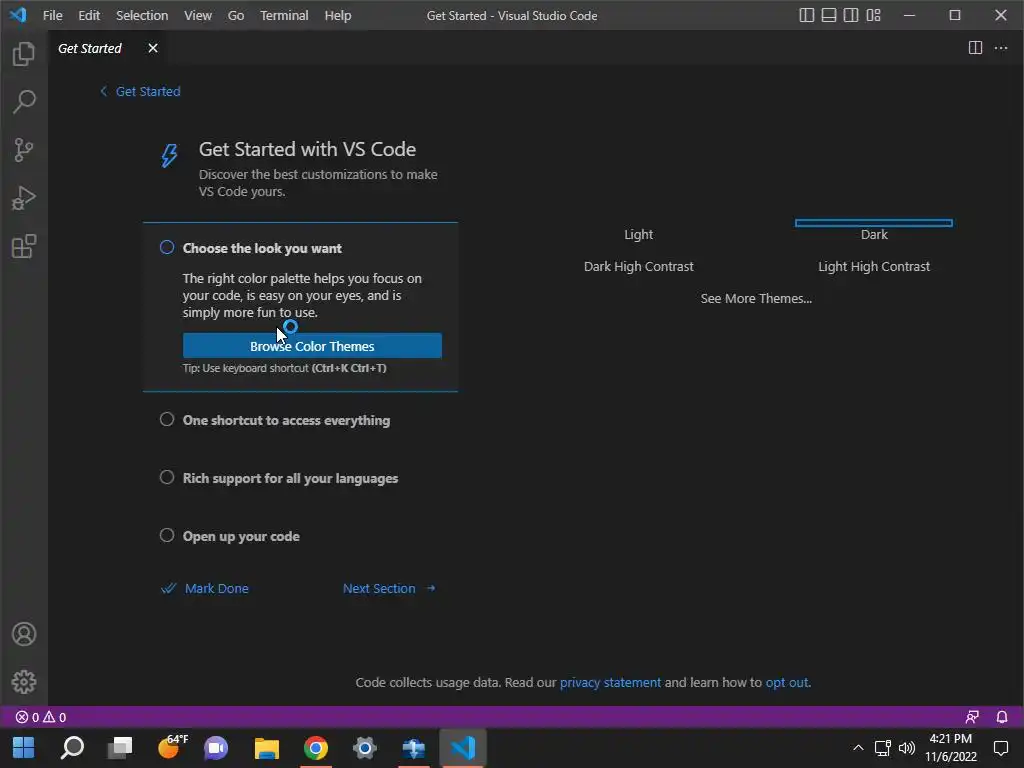The width and height of the screenshot is (1024, 768).
Task: Open Windows taskbar search
Action: click(72, 747)
